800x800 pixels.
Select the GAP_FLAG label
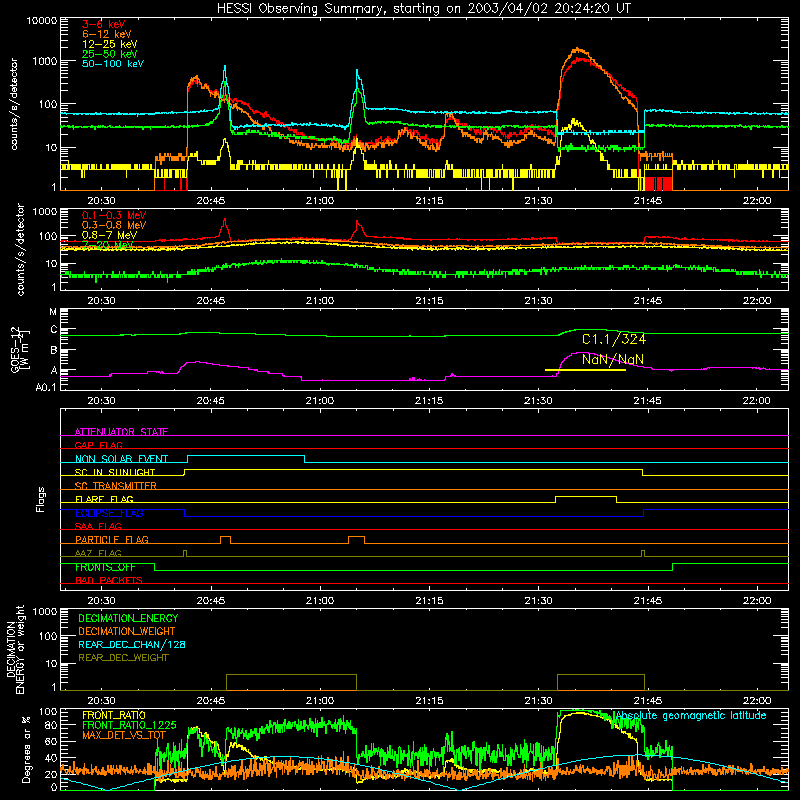tap(98, 445)
